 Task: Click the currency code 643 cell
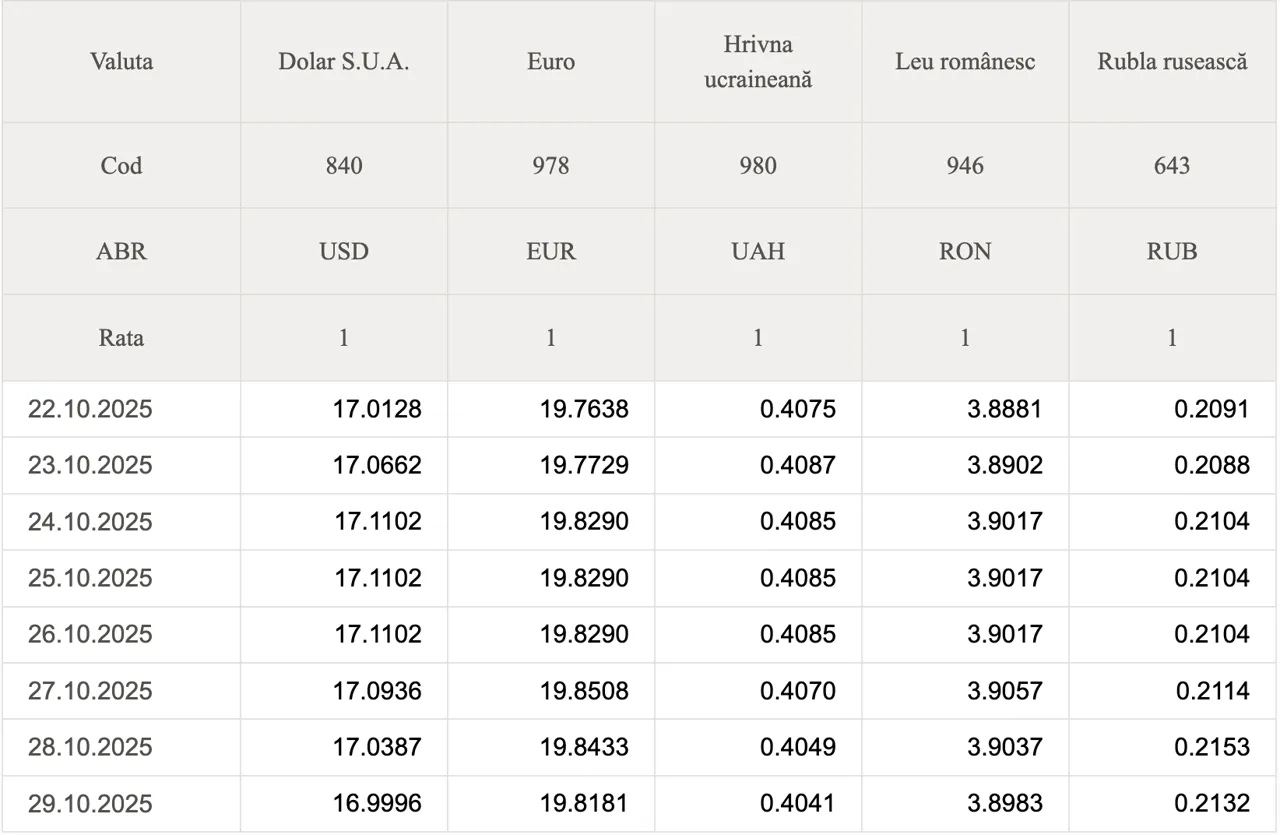pyautogui.click(x=1172, y=165)
